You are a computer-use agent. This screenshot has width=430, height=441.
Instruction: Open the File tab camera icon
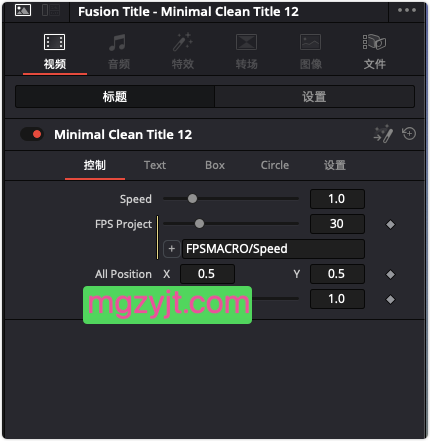click(x=374, y=42)
